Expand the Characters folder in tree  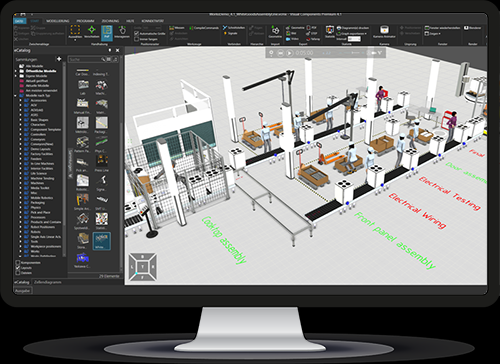click(21, 125)
